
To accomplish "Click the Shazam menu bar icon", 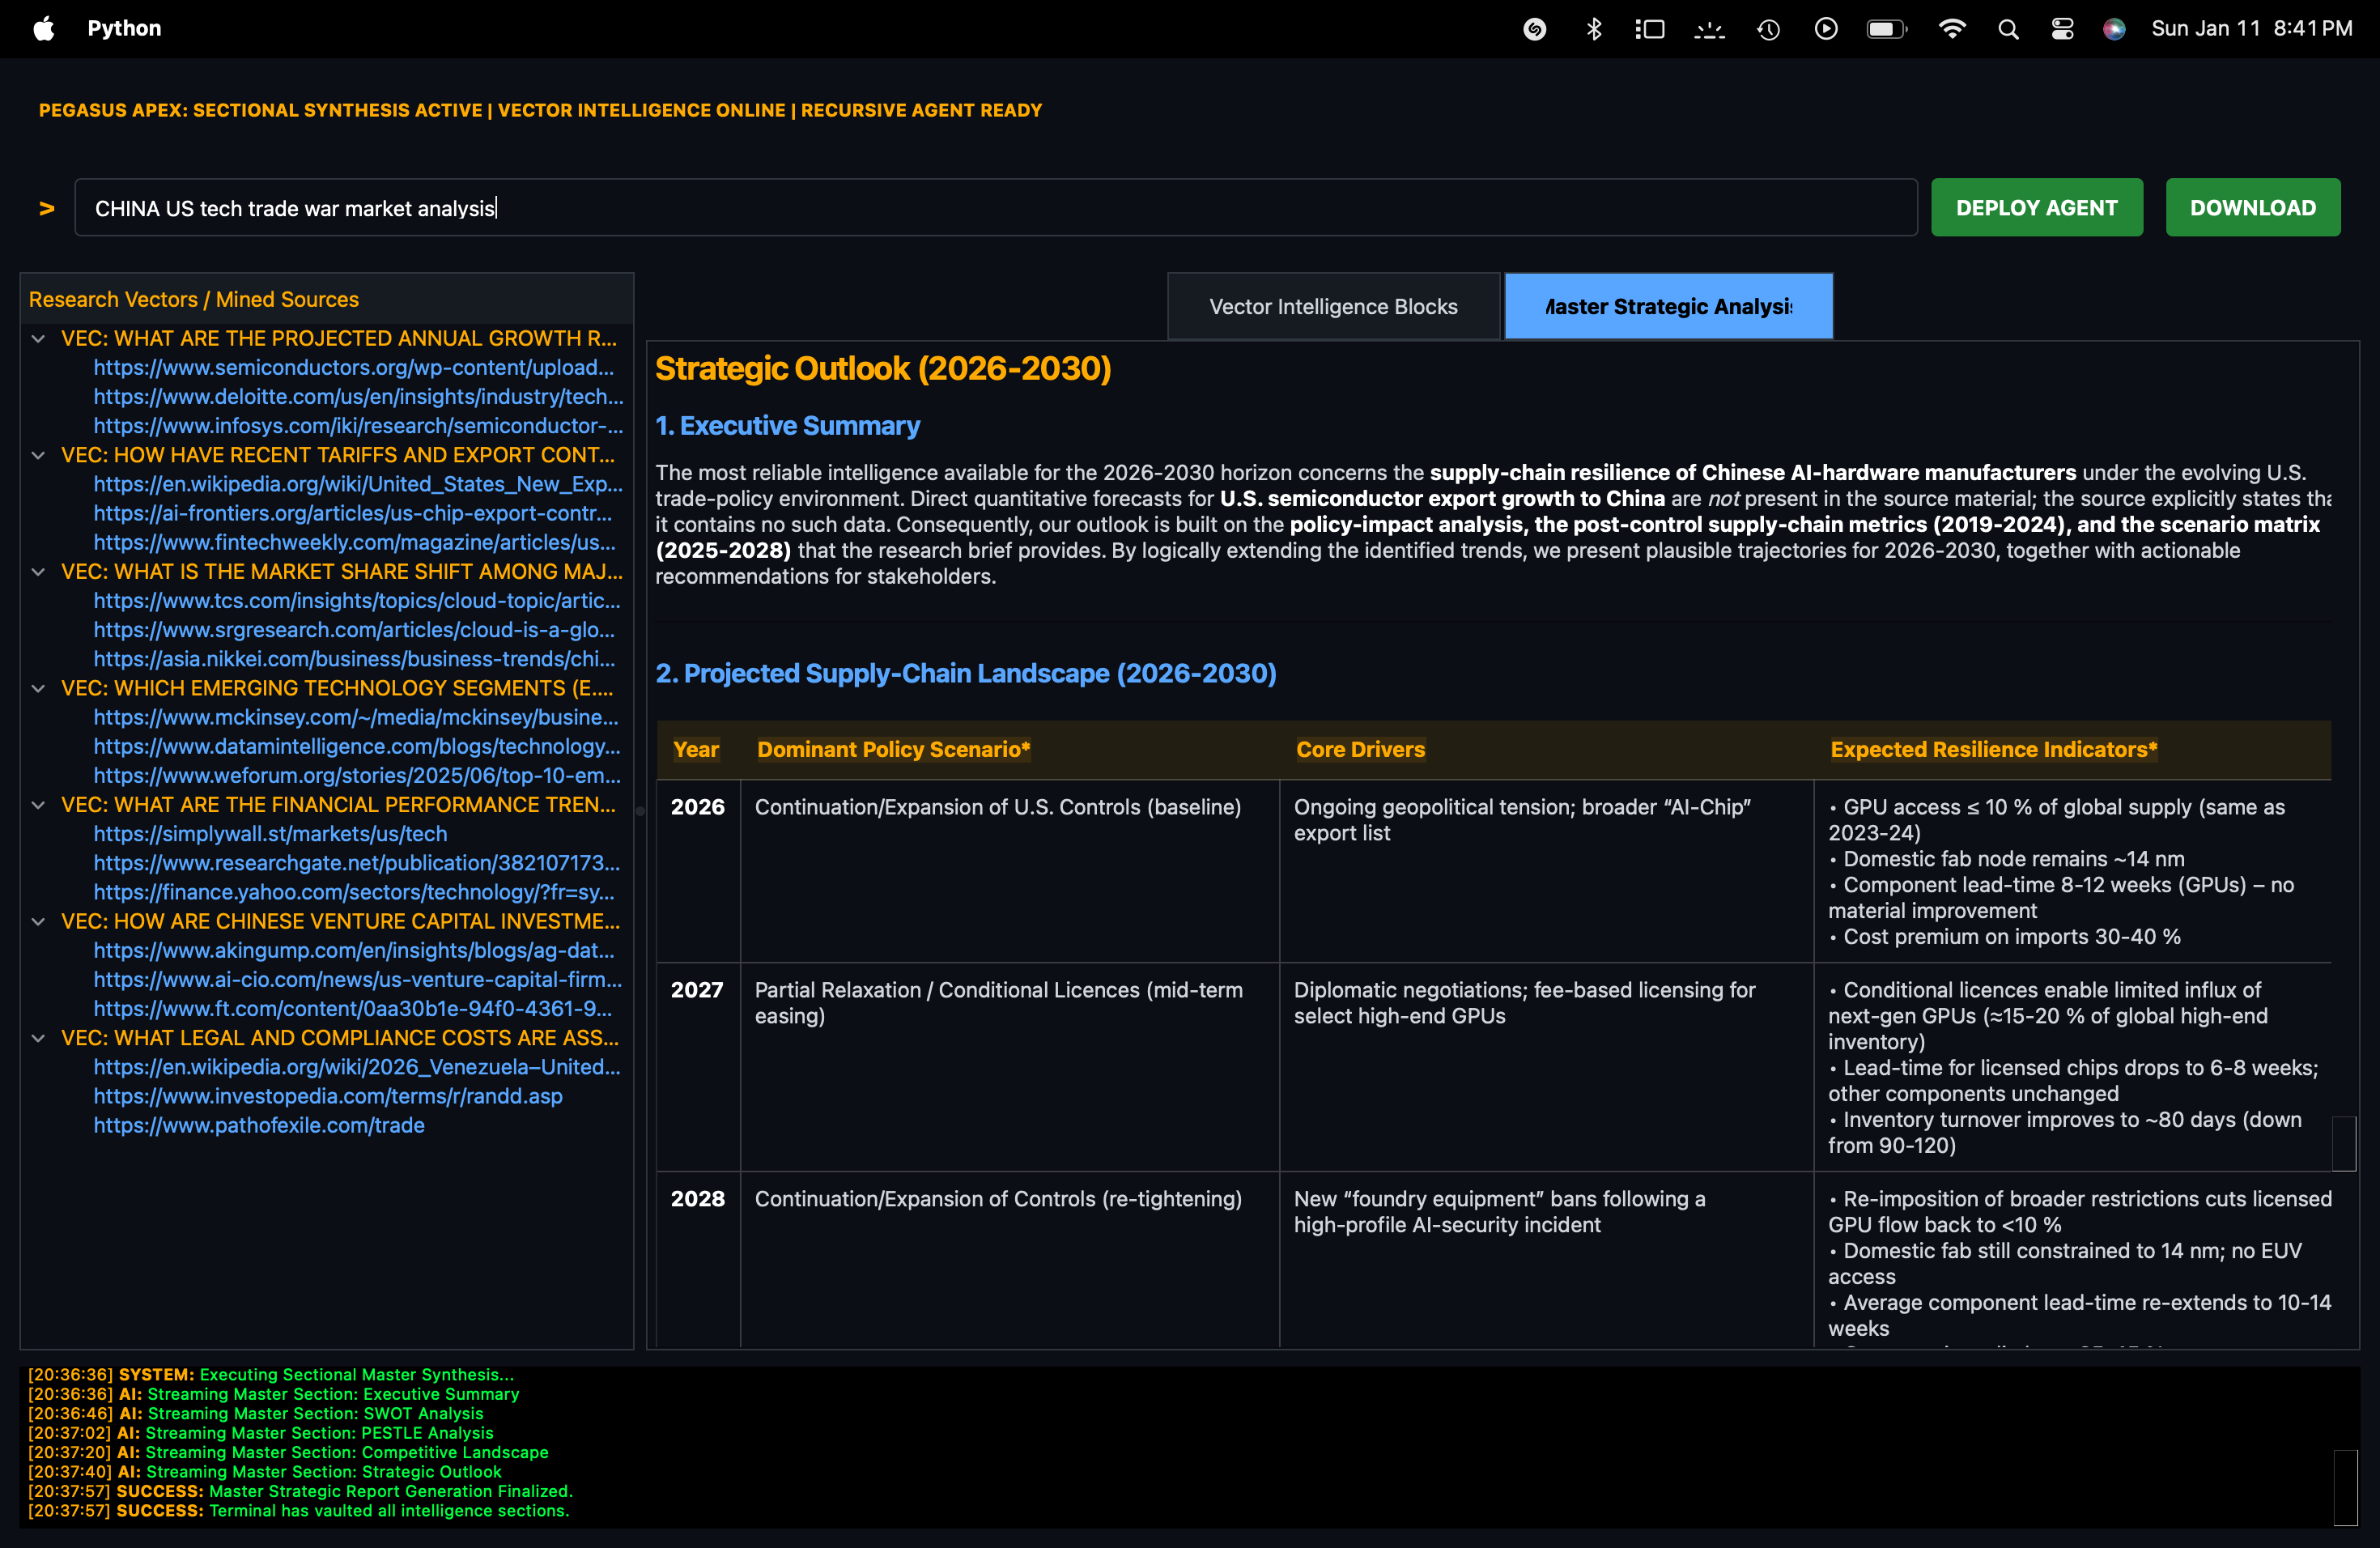I will coord(1535,29).
